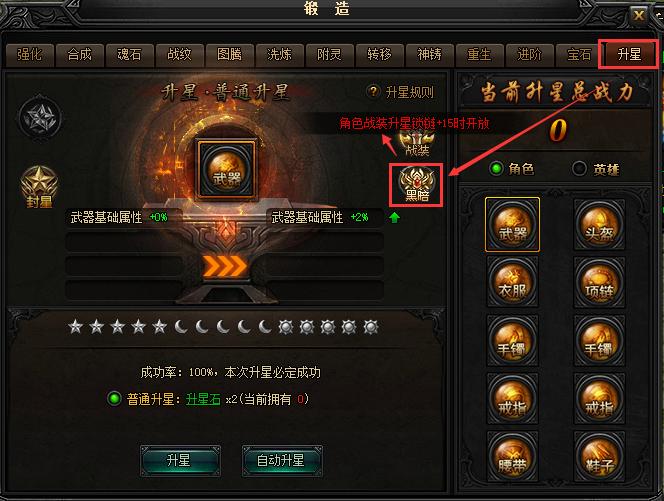Open 升星规则 rules help
This screenshot has height=501, width=664.
tap(401, 92)
